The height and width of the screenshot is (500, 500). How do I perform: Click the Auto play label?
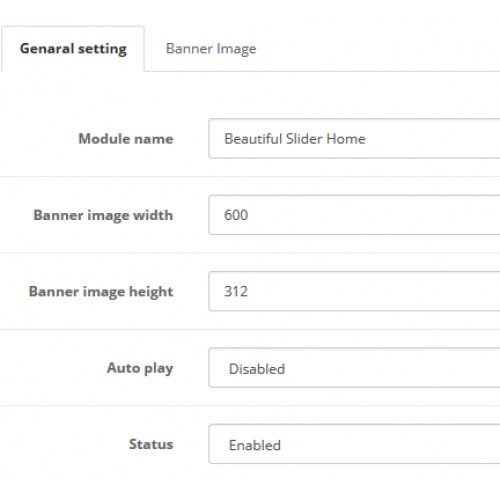140,368
